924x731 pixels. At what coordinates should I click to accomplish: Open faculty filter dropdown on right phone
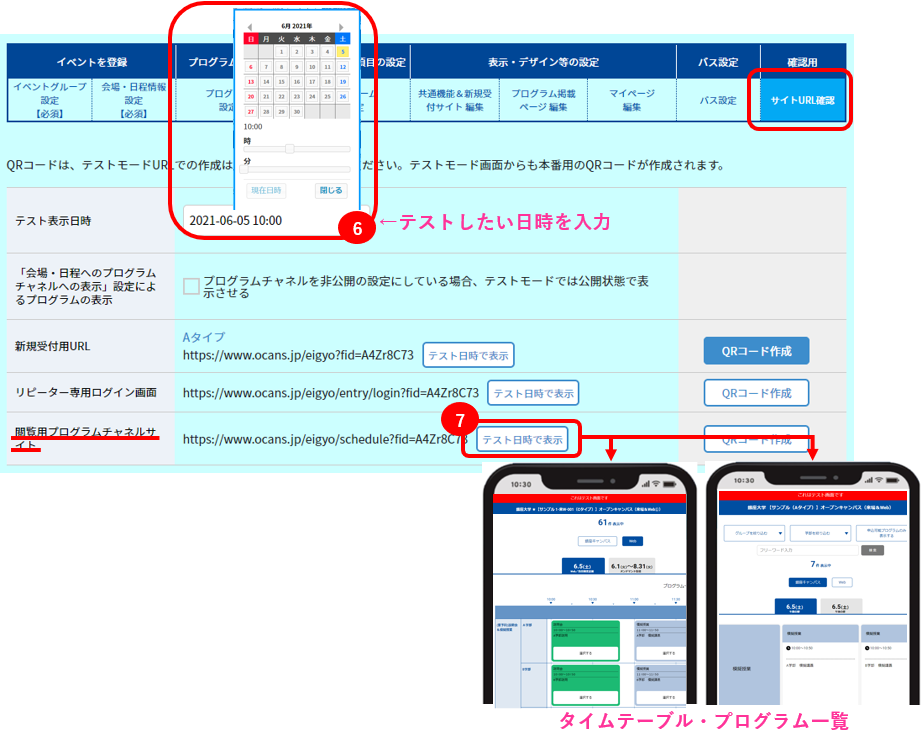(820, 533)
